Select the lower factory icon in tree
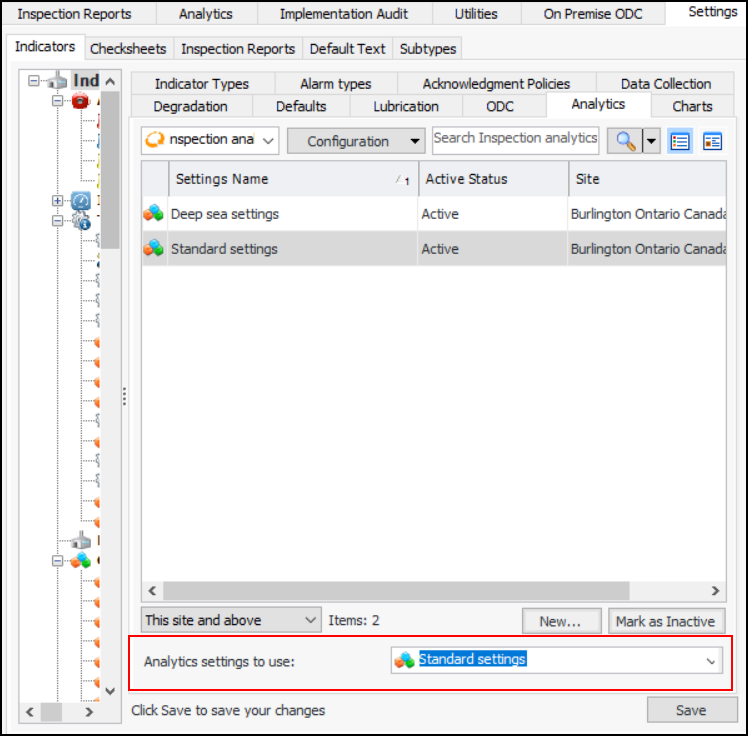This screenshot has height=736, width=748. click(81, 540)
